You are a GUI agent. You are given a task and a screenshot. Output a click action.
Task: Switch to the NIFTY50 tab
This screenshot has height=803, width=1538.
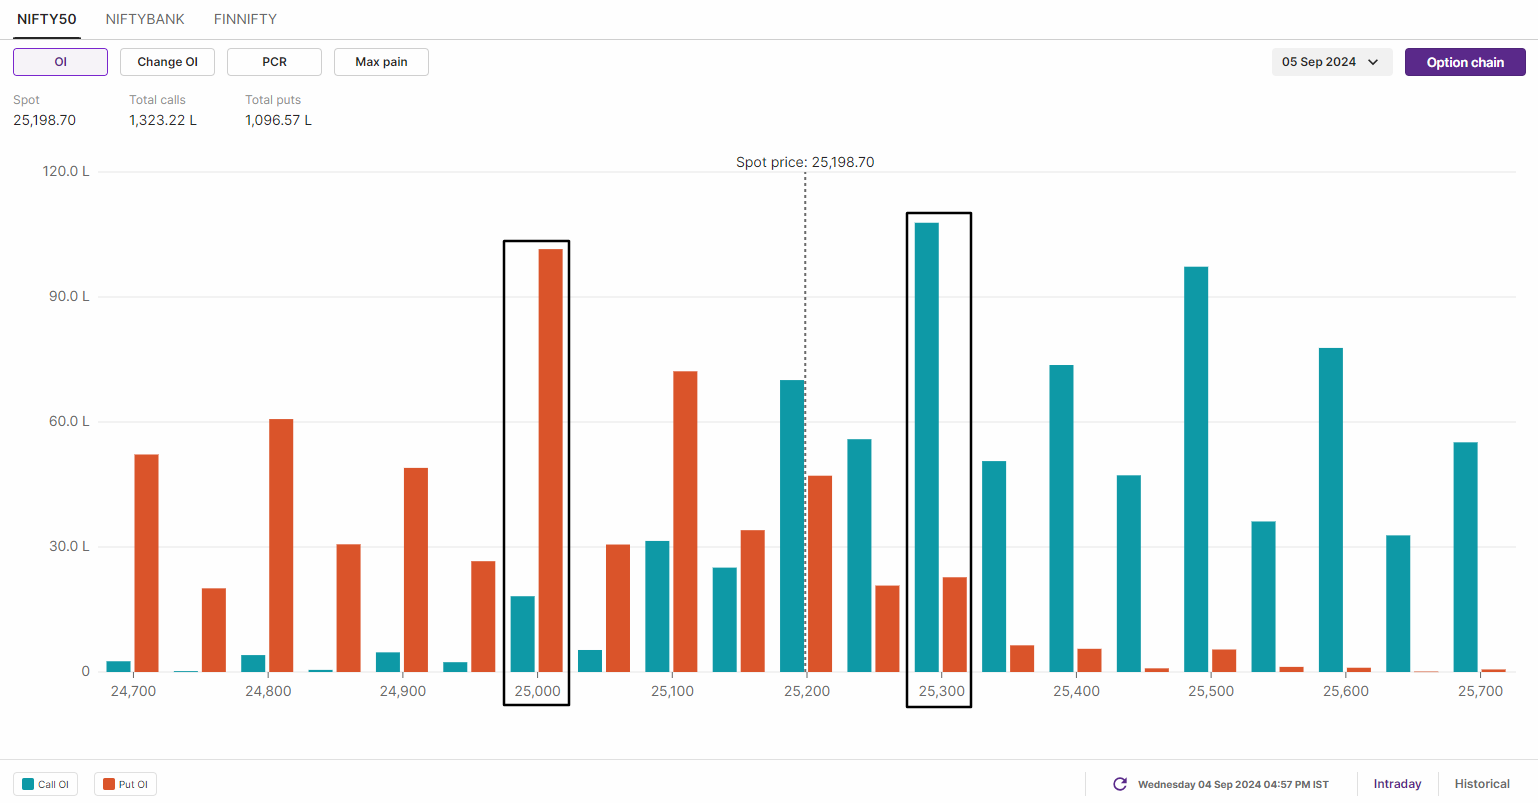47,19
